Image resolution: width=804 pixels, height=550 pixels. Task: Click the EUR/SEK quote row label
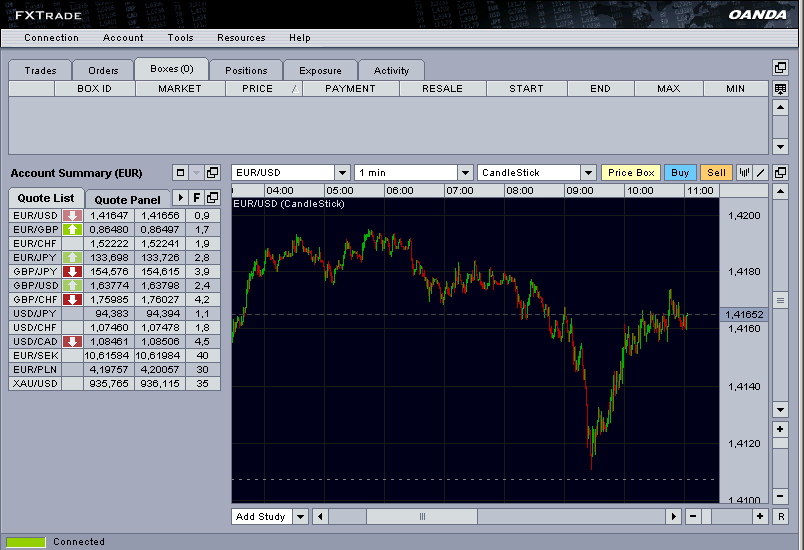click(35, 356)
